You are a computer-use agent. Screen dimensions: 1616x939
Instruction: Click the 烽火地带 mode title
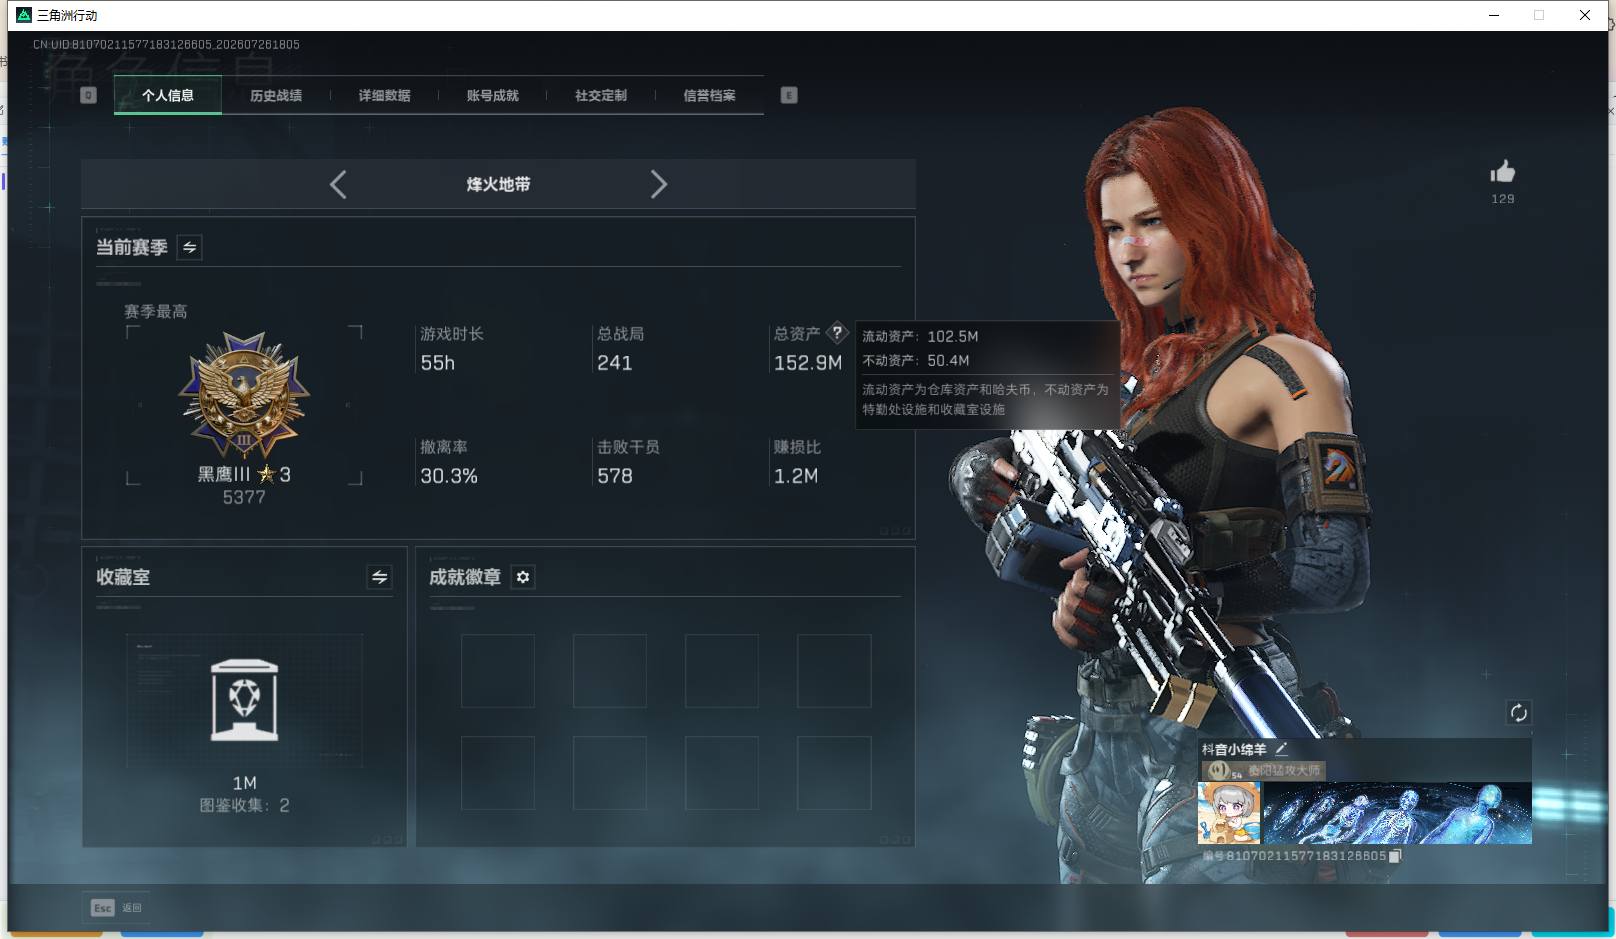click(x=499, y=184)
